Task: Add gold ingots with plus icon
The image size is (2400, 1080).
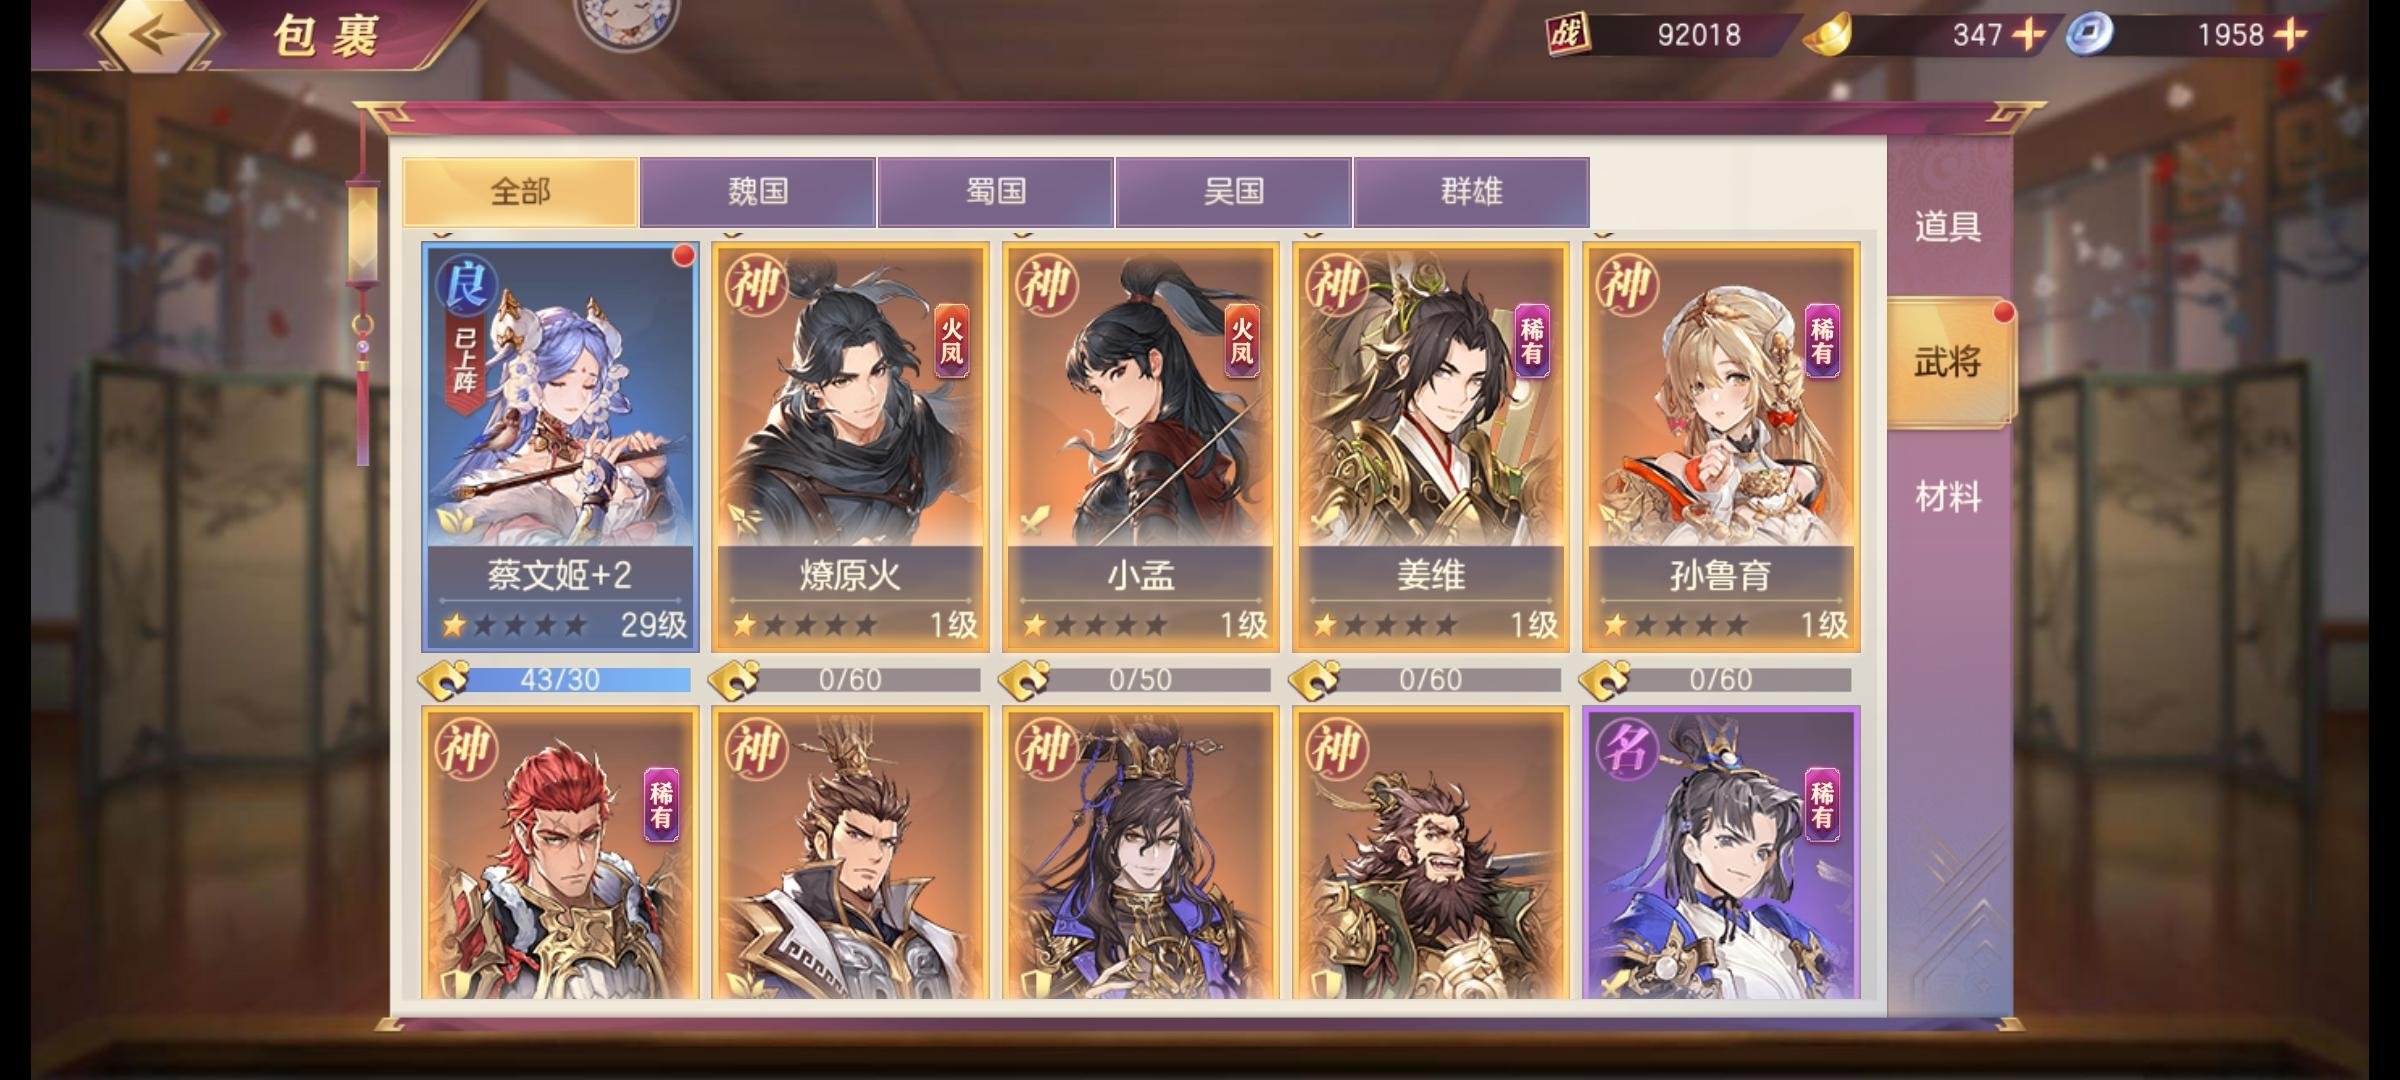Action: [2027, 34]
